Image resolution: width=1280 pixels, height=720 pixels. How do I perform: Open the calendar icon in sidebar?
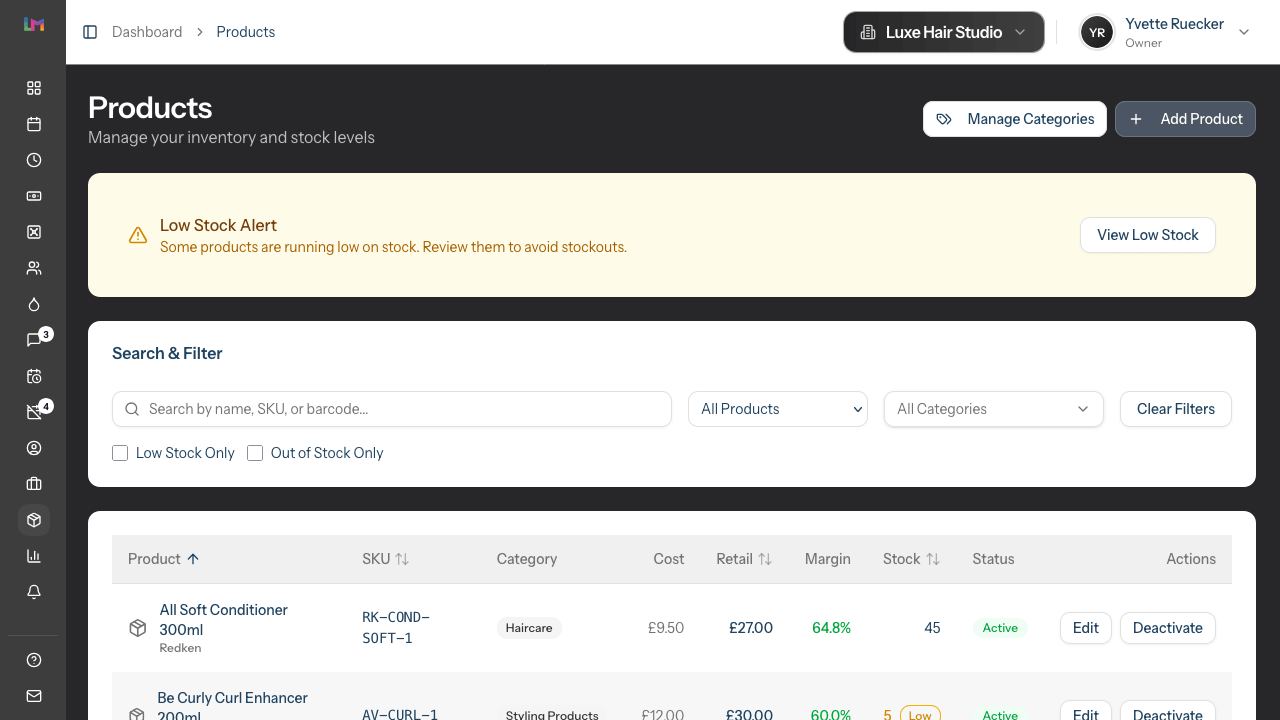(34, 124)
